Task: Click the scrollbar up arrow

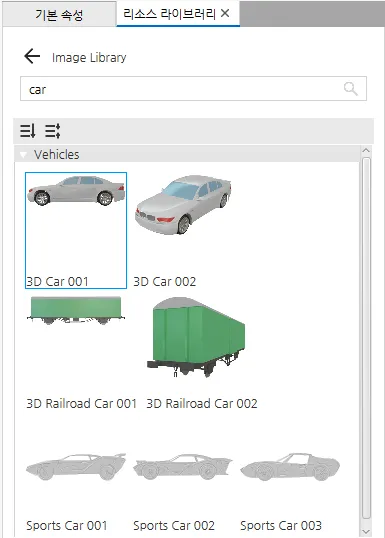Action: click(x=366, y=151)
